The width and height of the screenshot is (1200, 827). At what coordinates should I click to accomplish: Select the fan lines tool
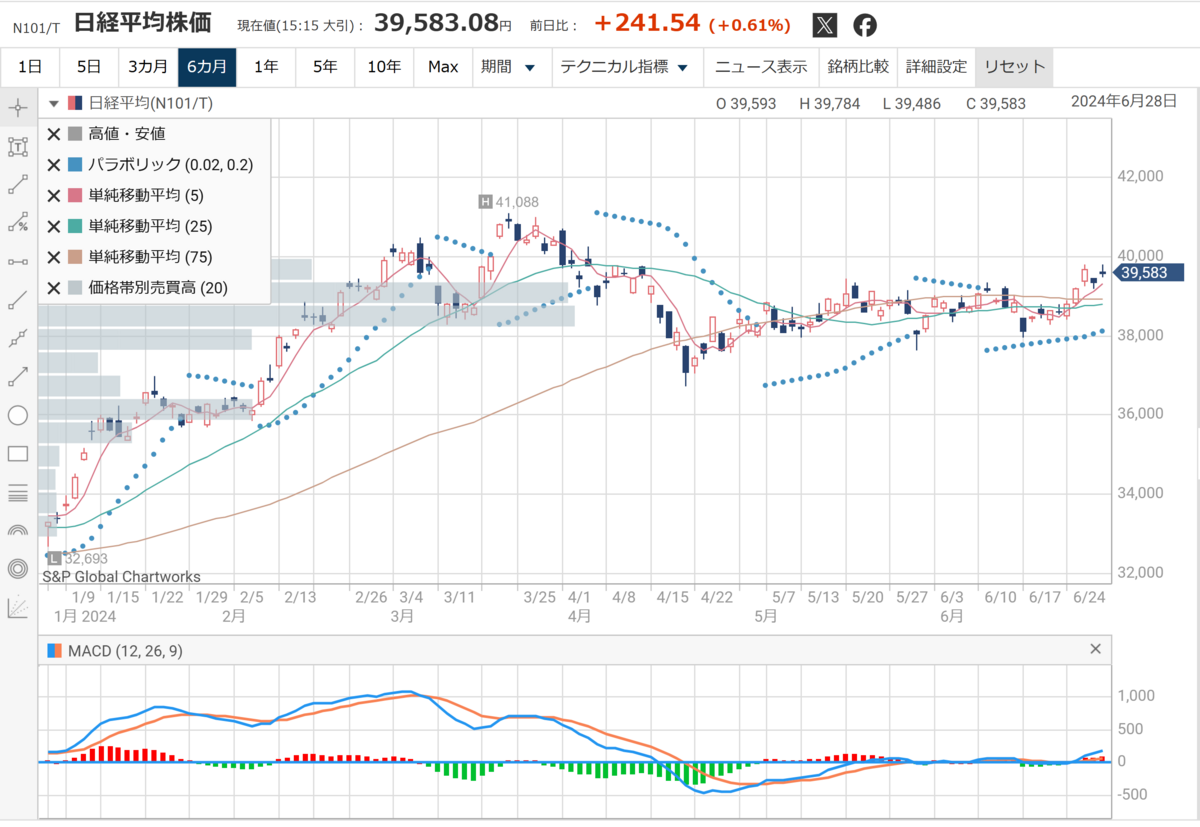[17, 607]
